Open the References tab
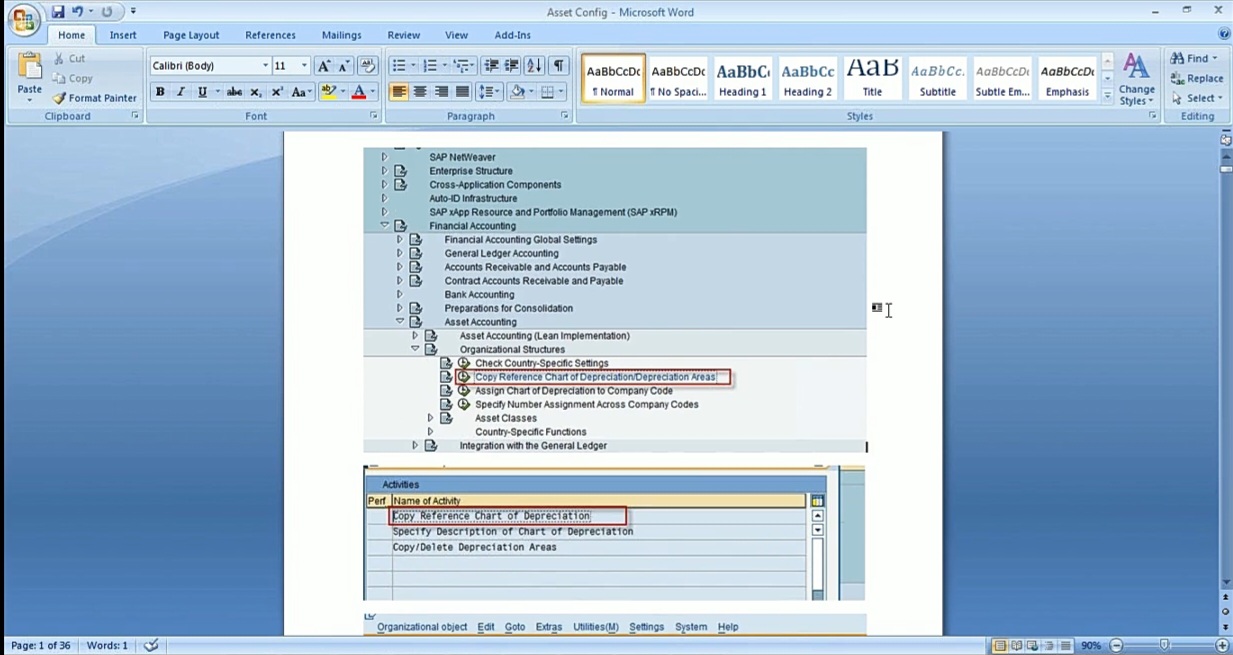This screenshot has height=655, width=1233. tap(270, 35)
